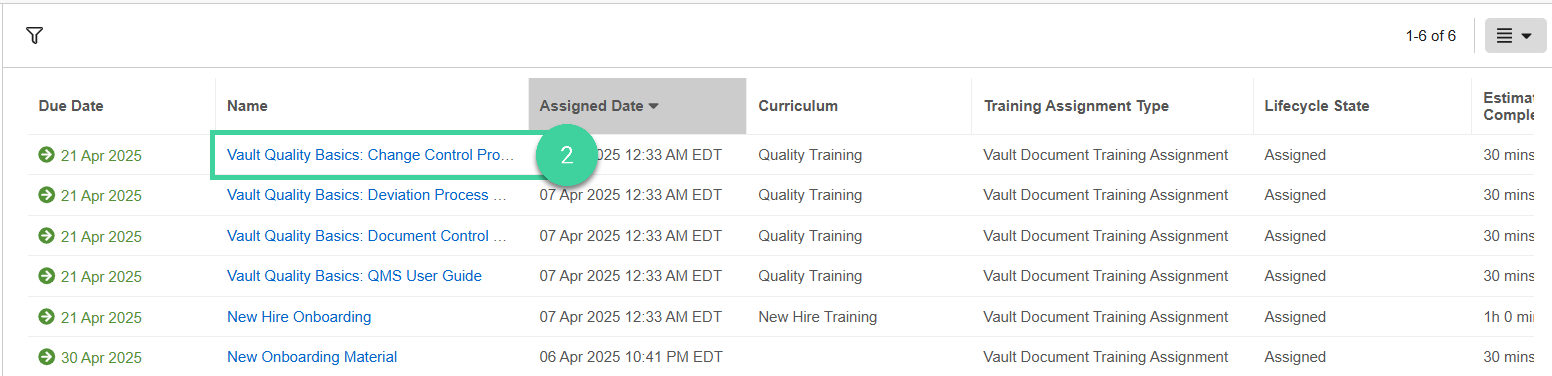Click green status icon in New Hire Onboarding row
This screenshot has height=376, width=1552.
(x=46, y=317)
